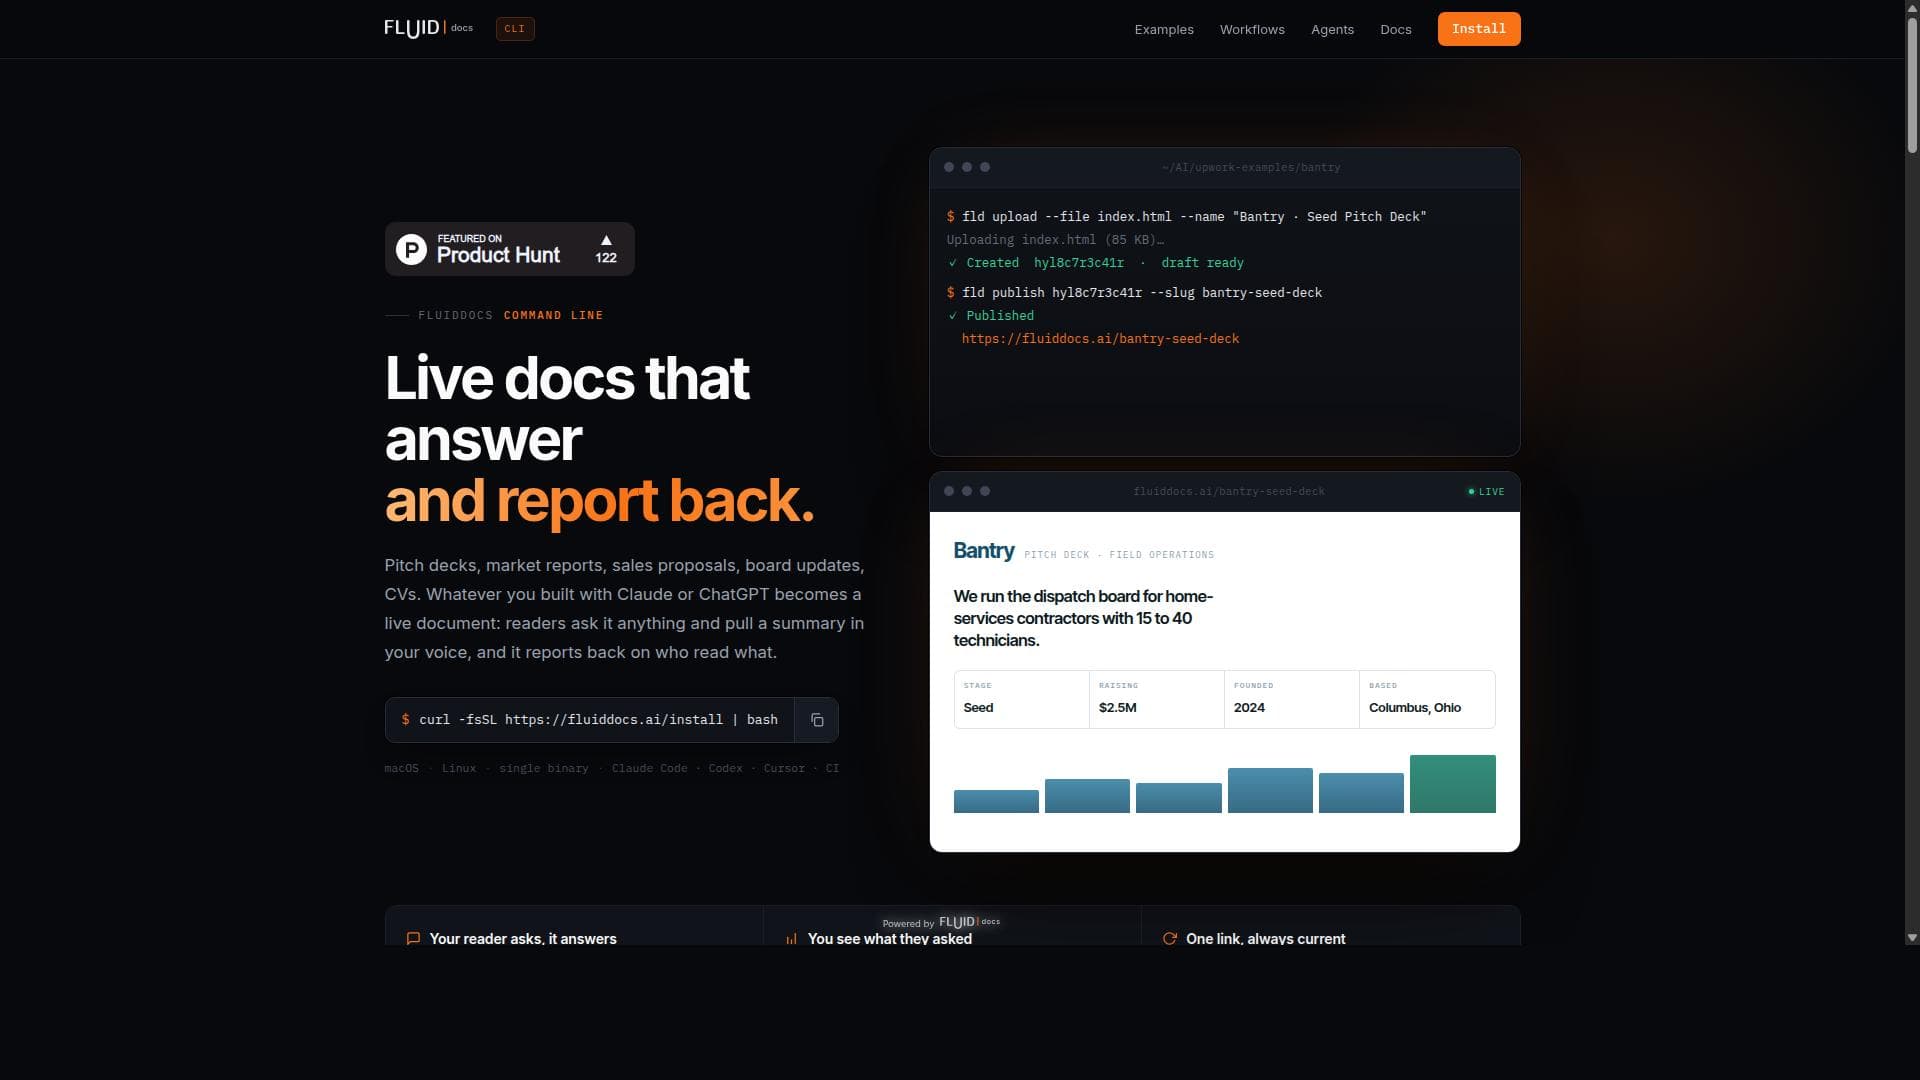Click the Powered by FLUID docs badge

[941, 923]
